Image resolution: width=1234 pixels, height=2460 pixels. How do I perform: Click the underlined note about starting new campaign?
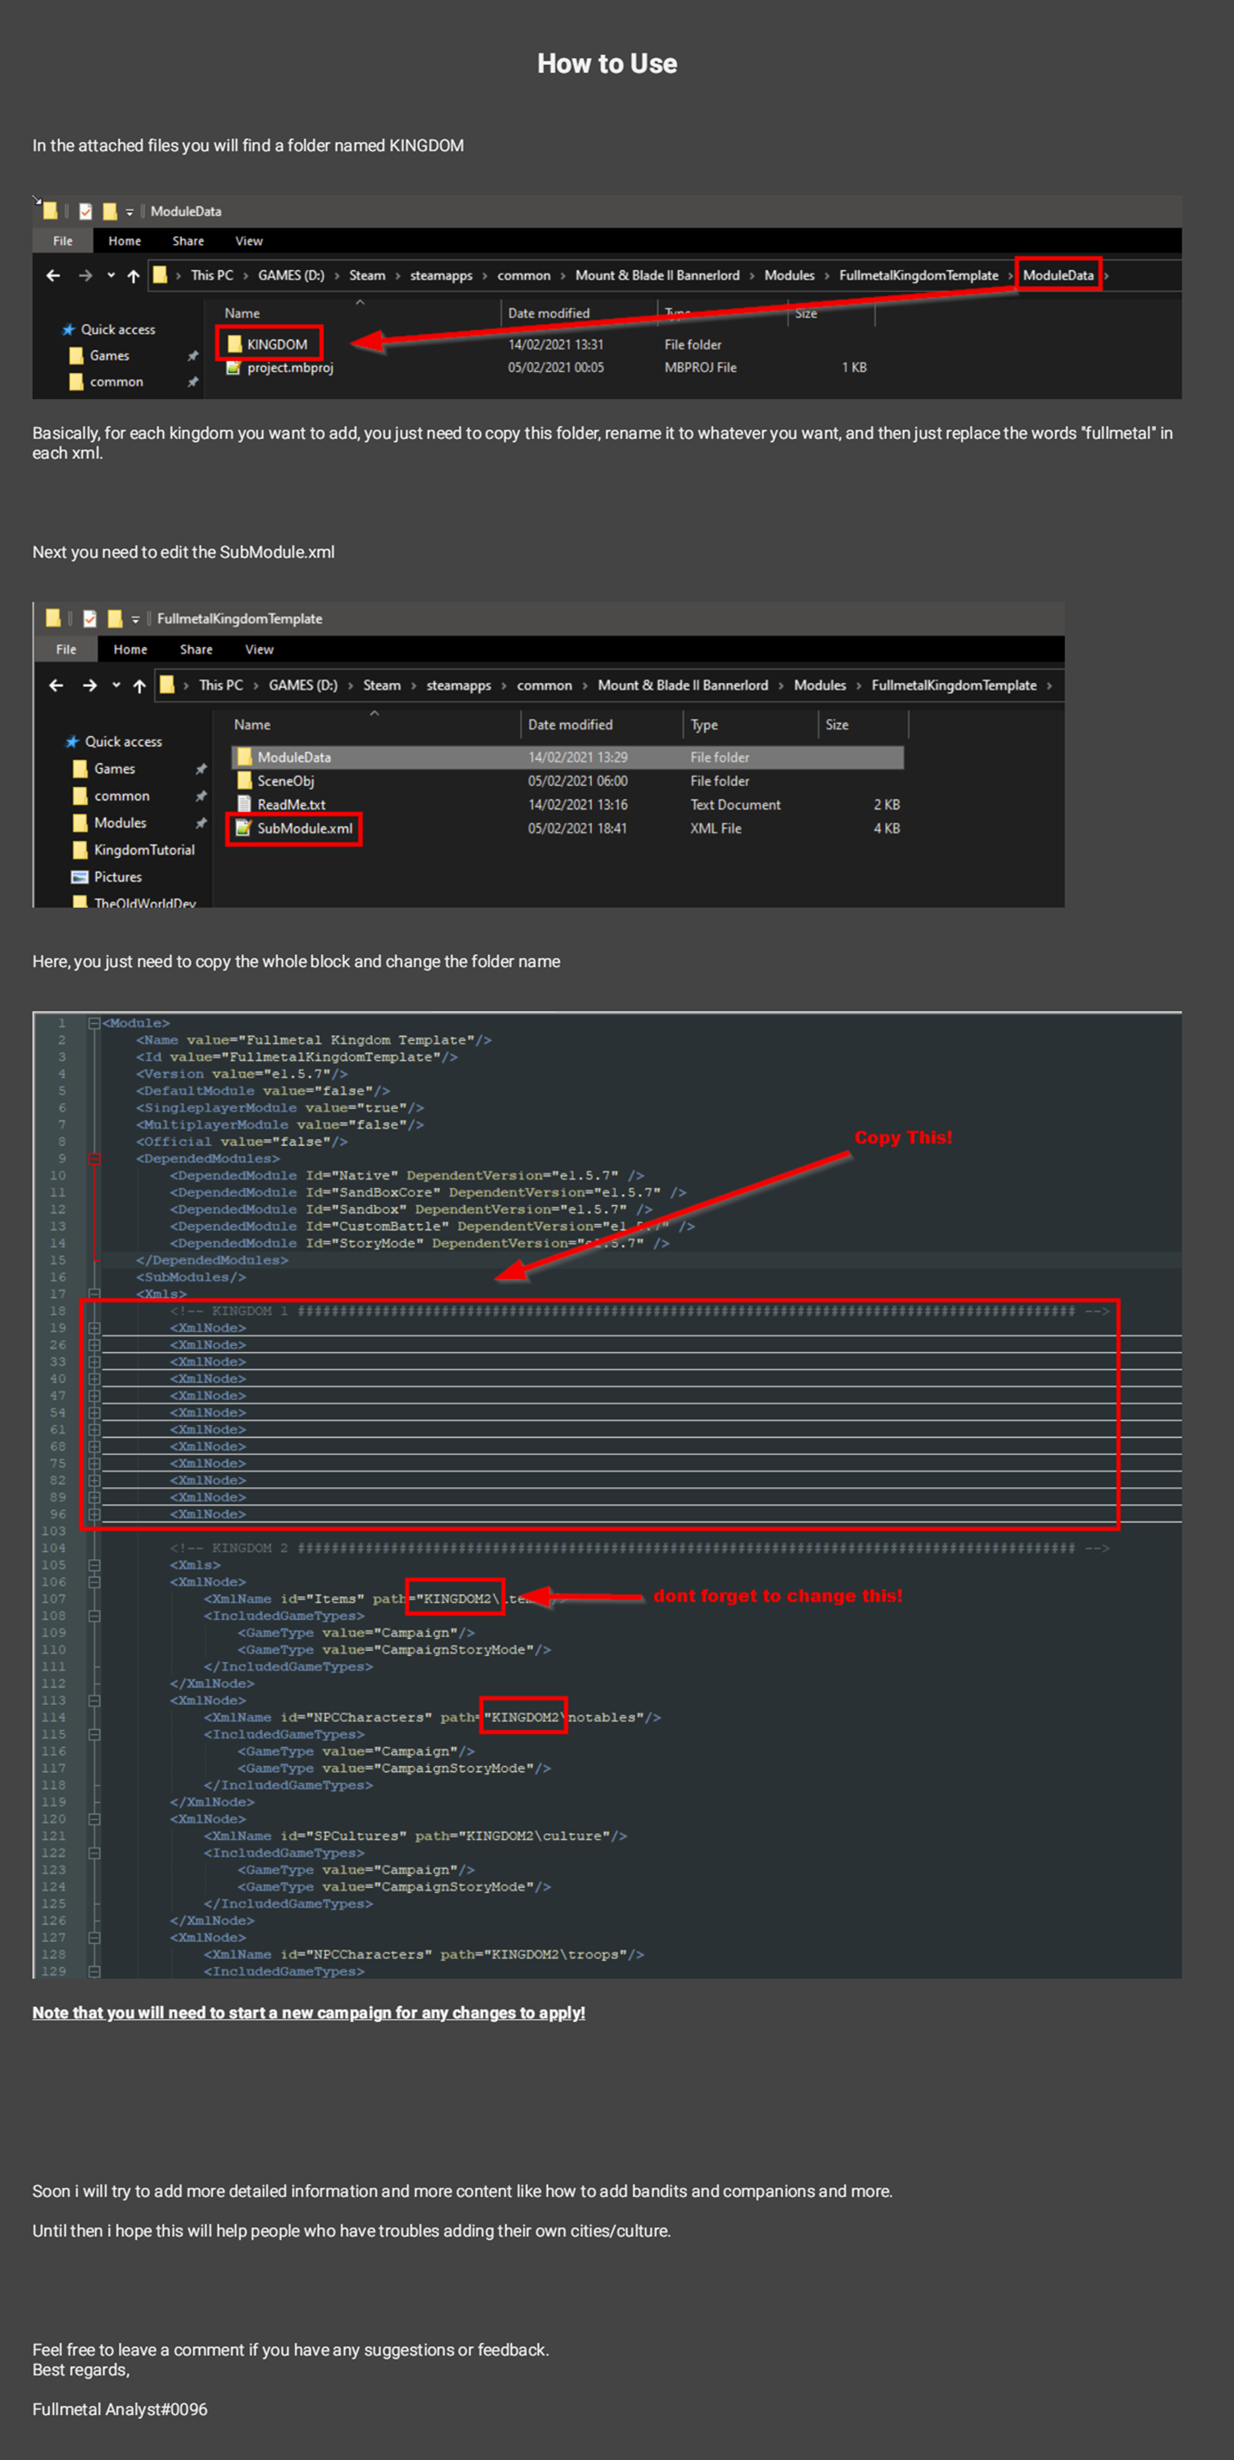click(308, 2012)
